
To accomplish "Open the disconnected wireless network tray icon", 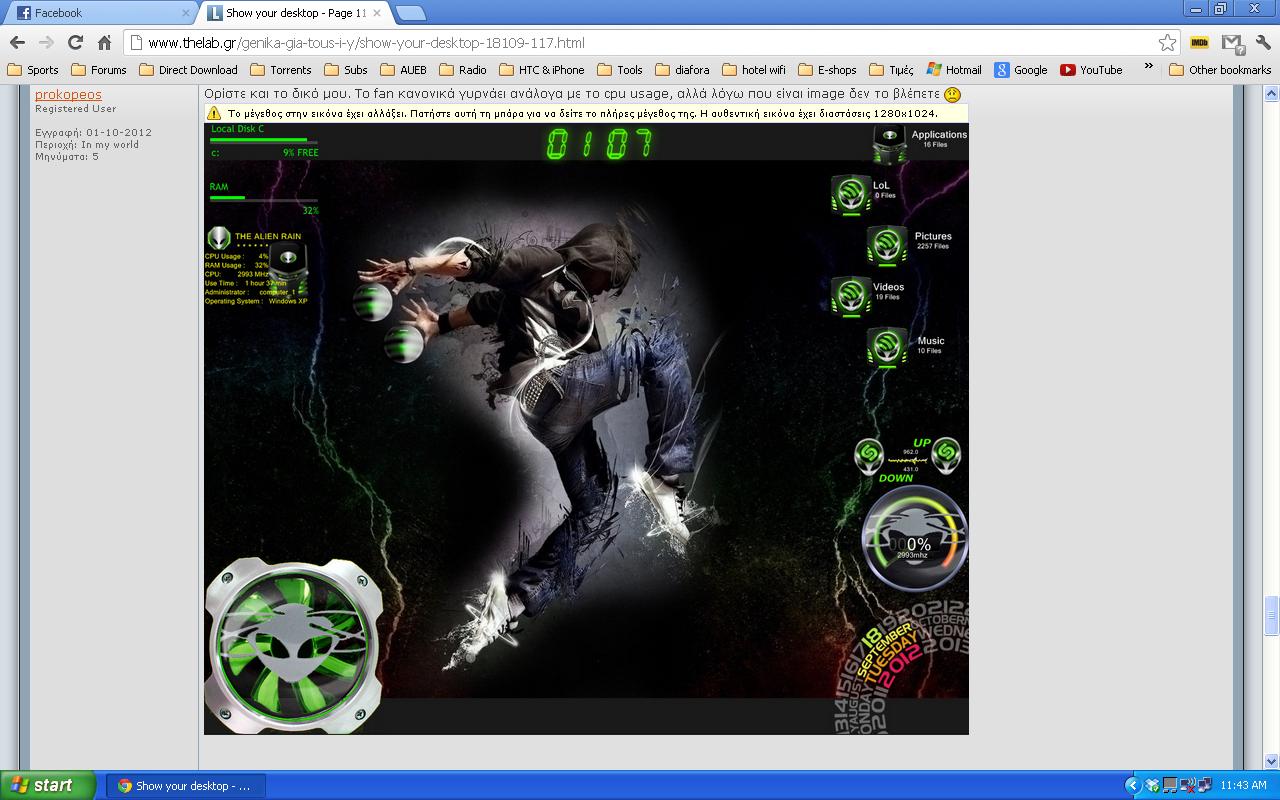I will (x=1186, y=785).
